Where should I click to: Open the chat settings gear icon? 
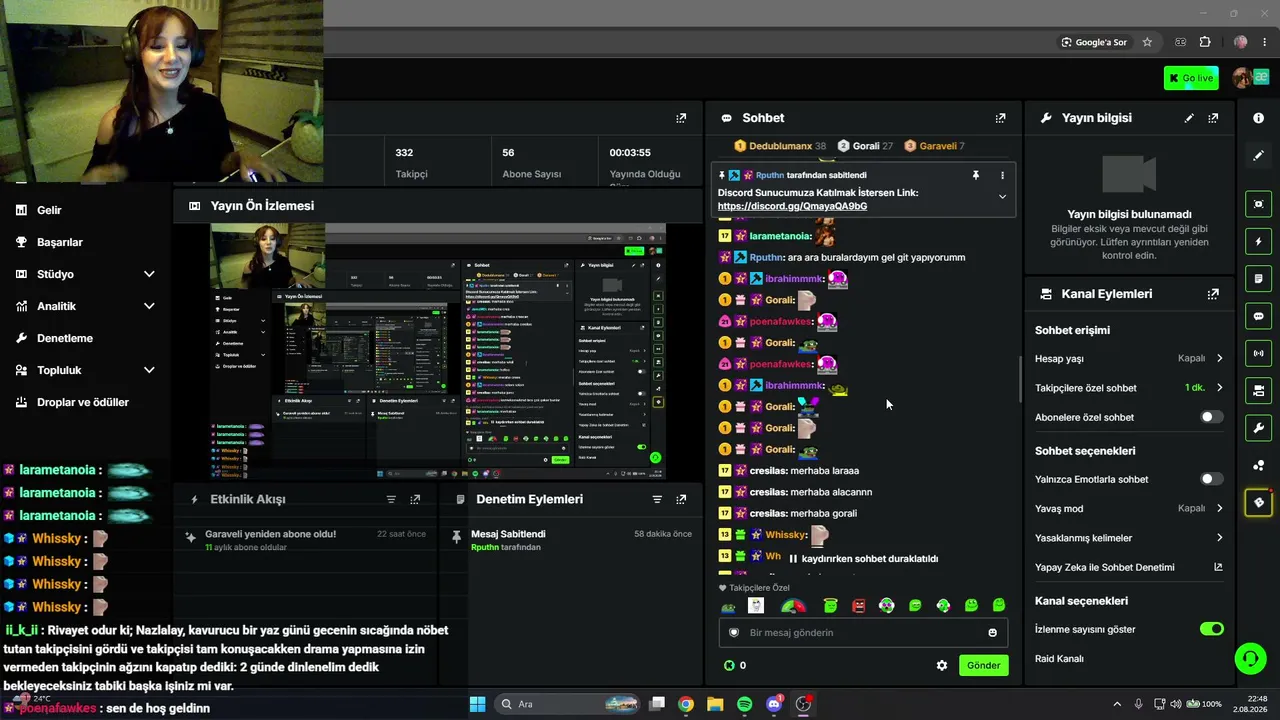[x=941, y=665]
